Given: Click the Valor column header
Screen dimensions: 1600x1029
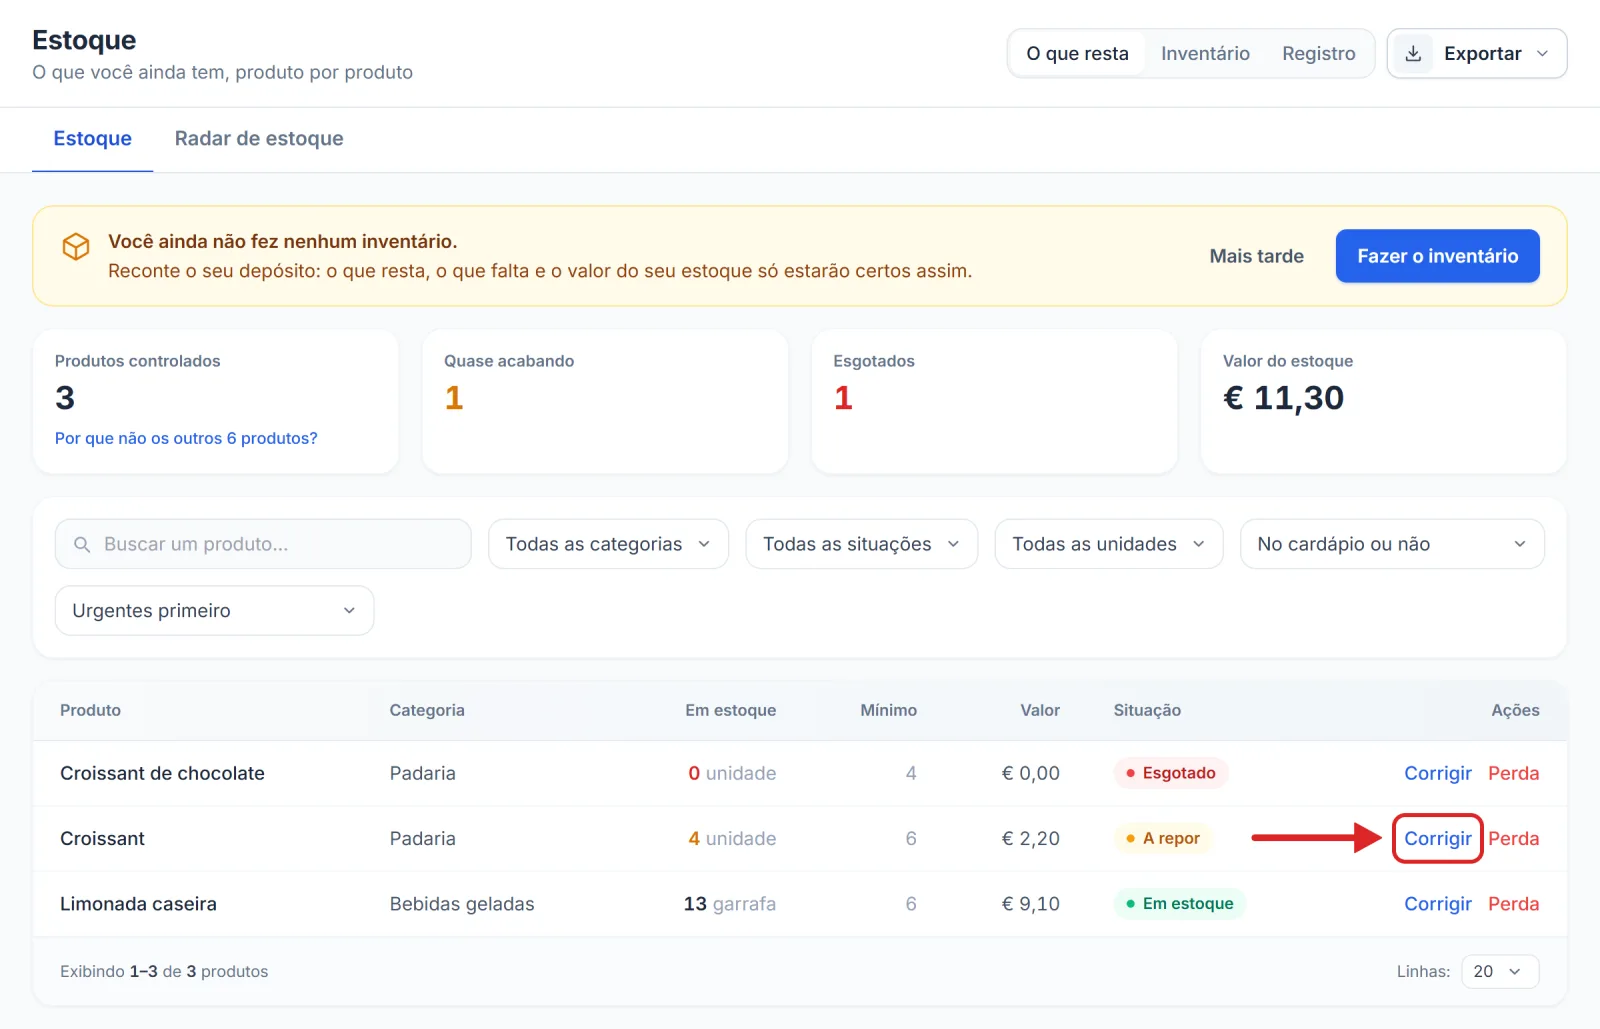Looking at the screenshot, I should (1040, 711).
